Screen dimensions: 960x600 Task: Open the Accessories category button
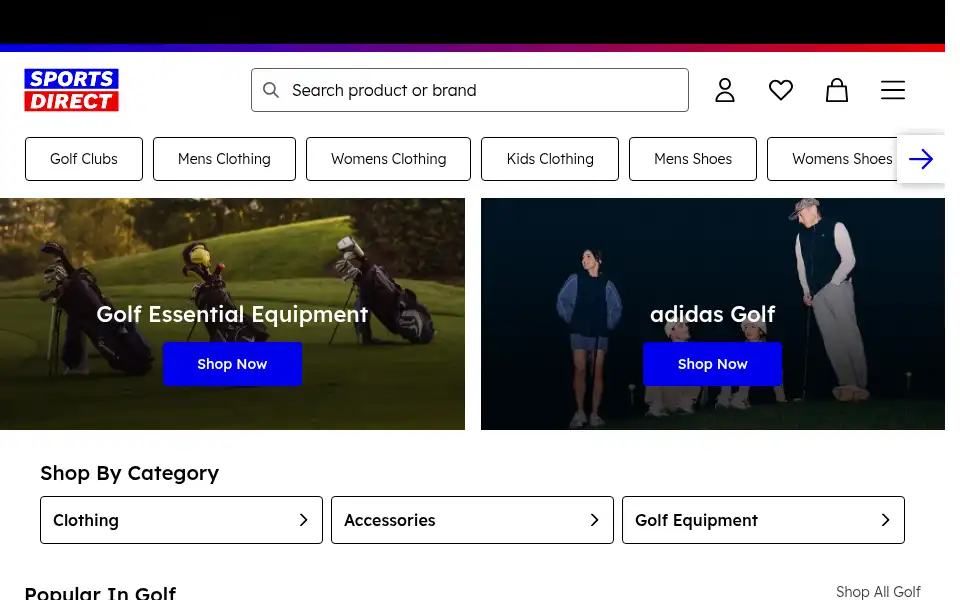tap(472, 520)
